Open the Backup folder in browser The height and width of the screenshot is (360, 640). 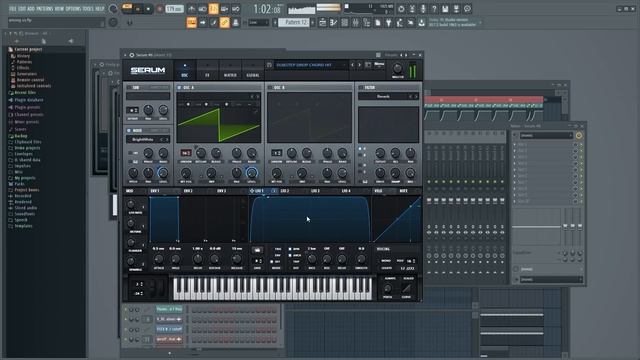click(21, 136)
